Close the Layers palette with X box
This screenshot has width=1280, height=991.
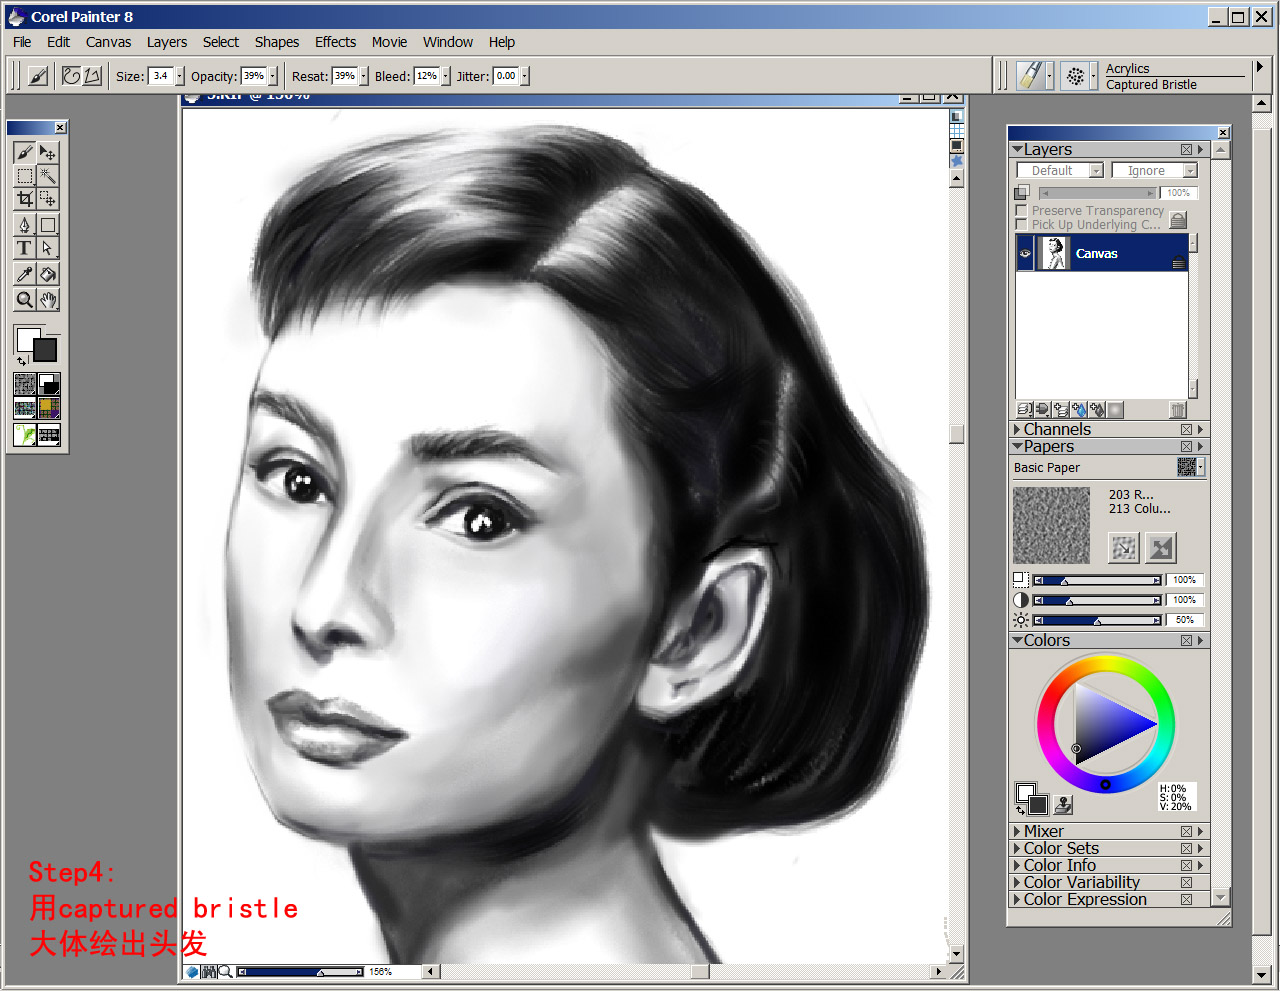1186,149
